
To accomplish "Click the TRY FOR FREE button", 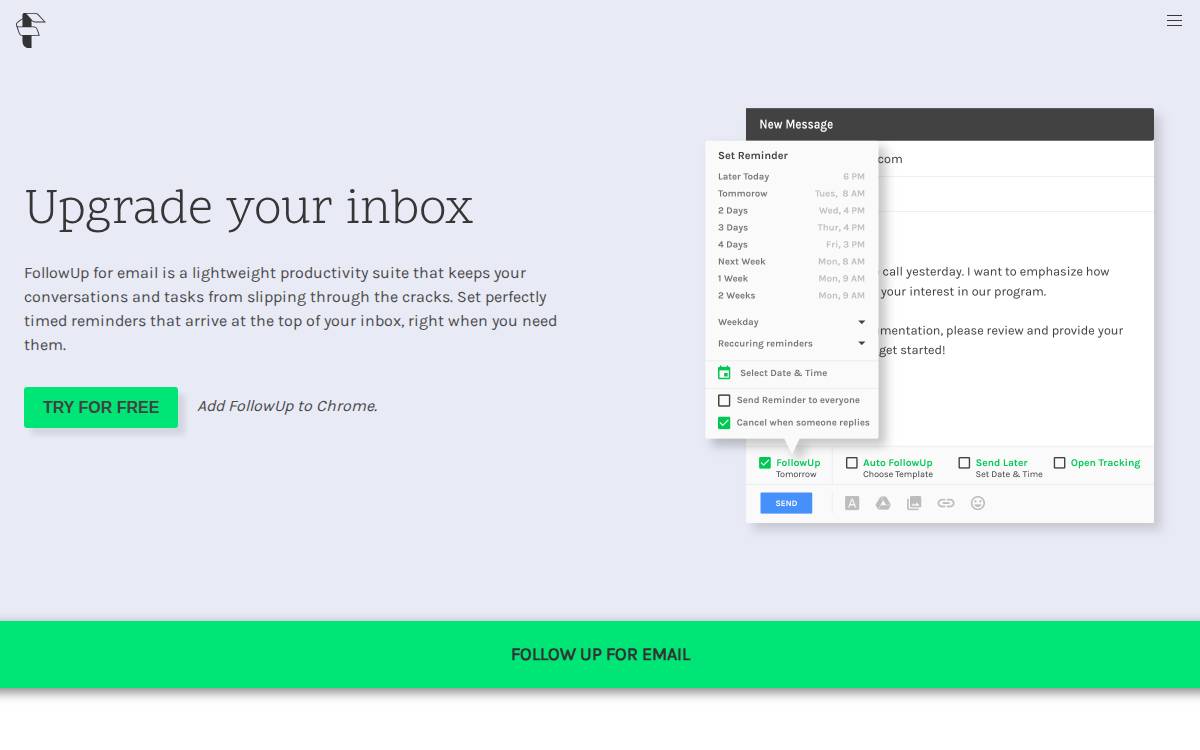I will (x=101, y=407).
